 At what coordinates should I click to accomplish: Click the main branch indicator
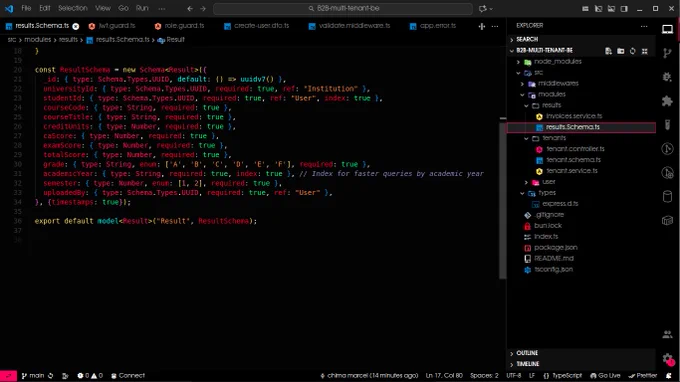tap(33, 375)
